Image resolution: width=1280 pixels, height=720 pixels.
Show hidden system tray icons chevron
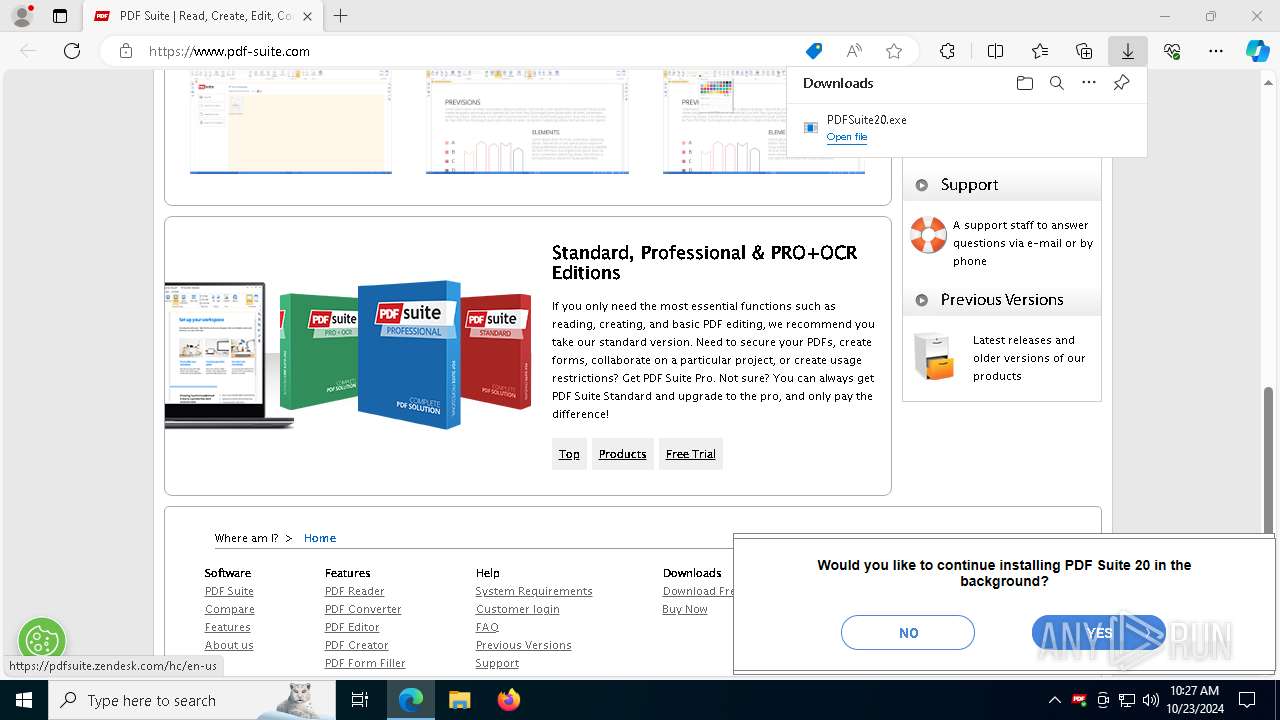[1054, 700]
